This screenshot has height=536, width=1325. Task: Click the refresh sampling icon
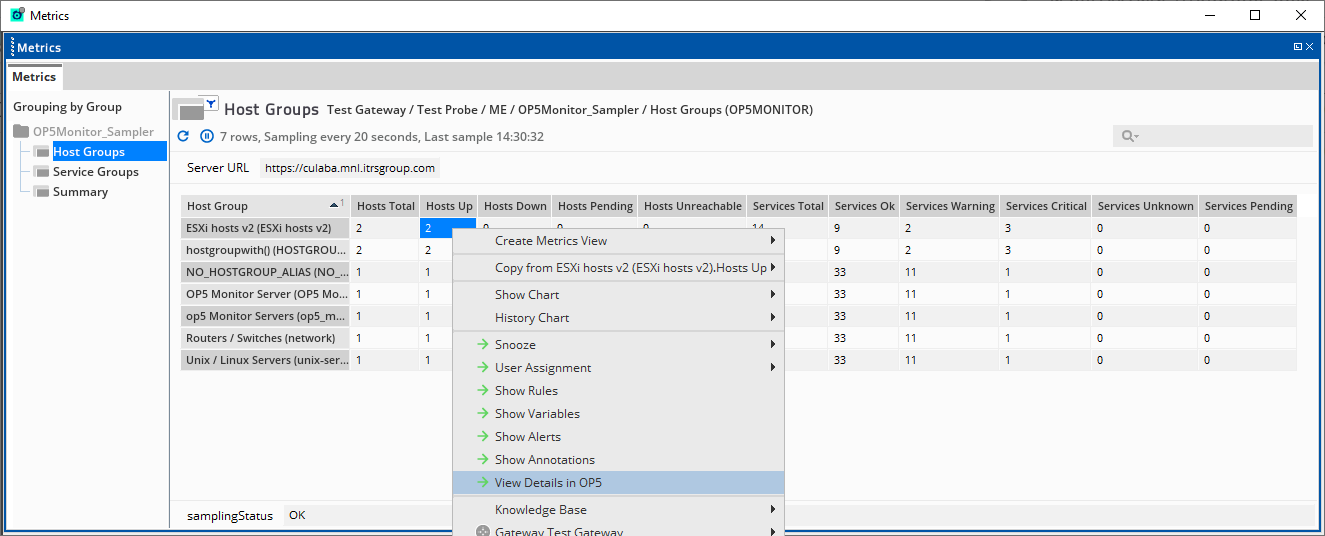(183, 136)
